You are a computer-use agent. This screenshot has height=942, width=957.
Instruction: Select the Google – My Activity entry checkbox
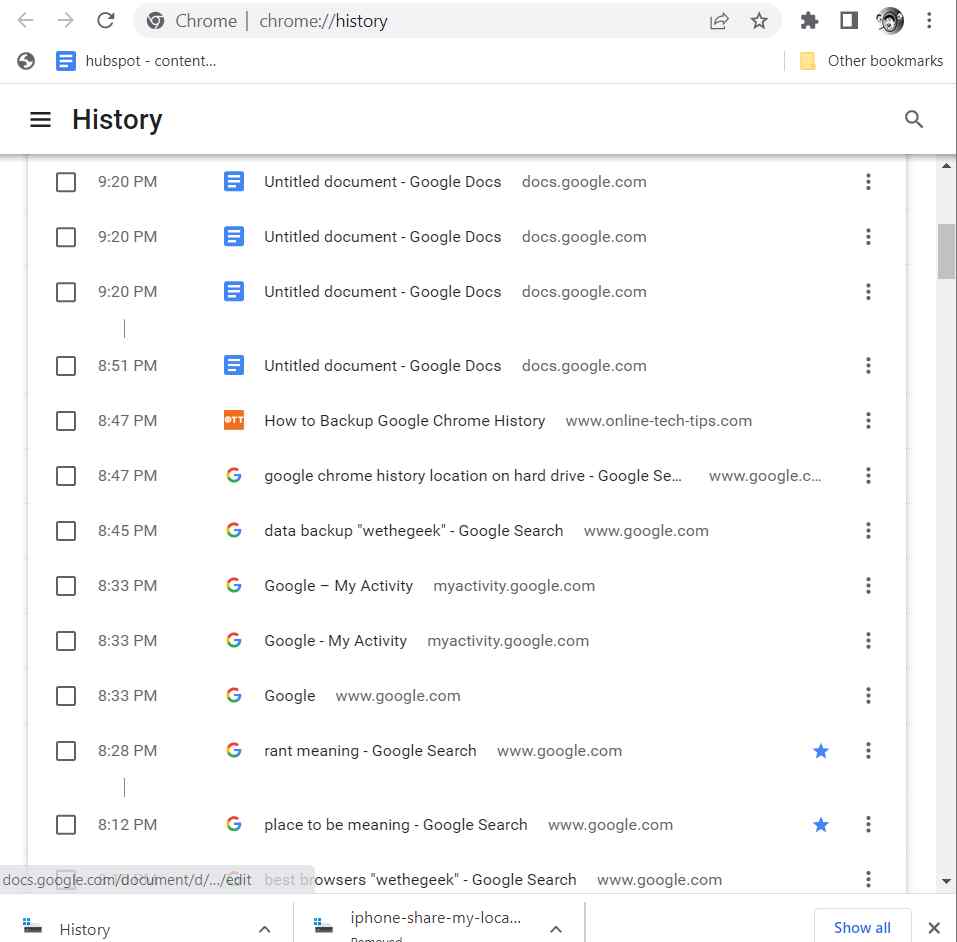tap(66, 585)
